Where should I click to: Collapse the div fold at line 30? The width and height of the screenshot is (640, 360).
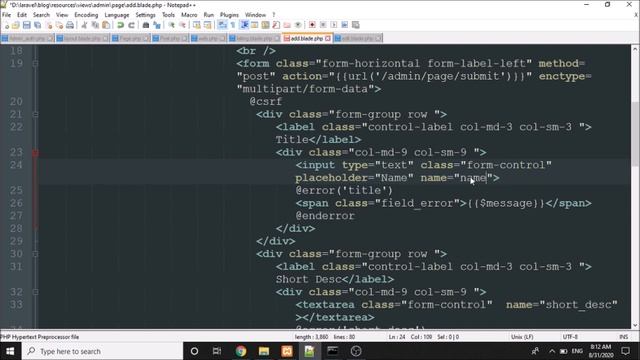[36, 254]
